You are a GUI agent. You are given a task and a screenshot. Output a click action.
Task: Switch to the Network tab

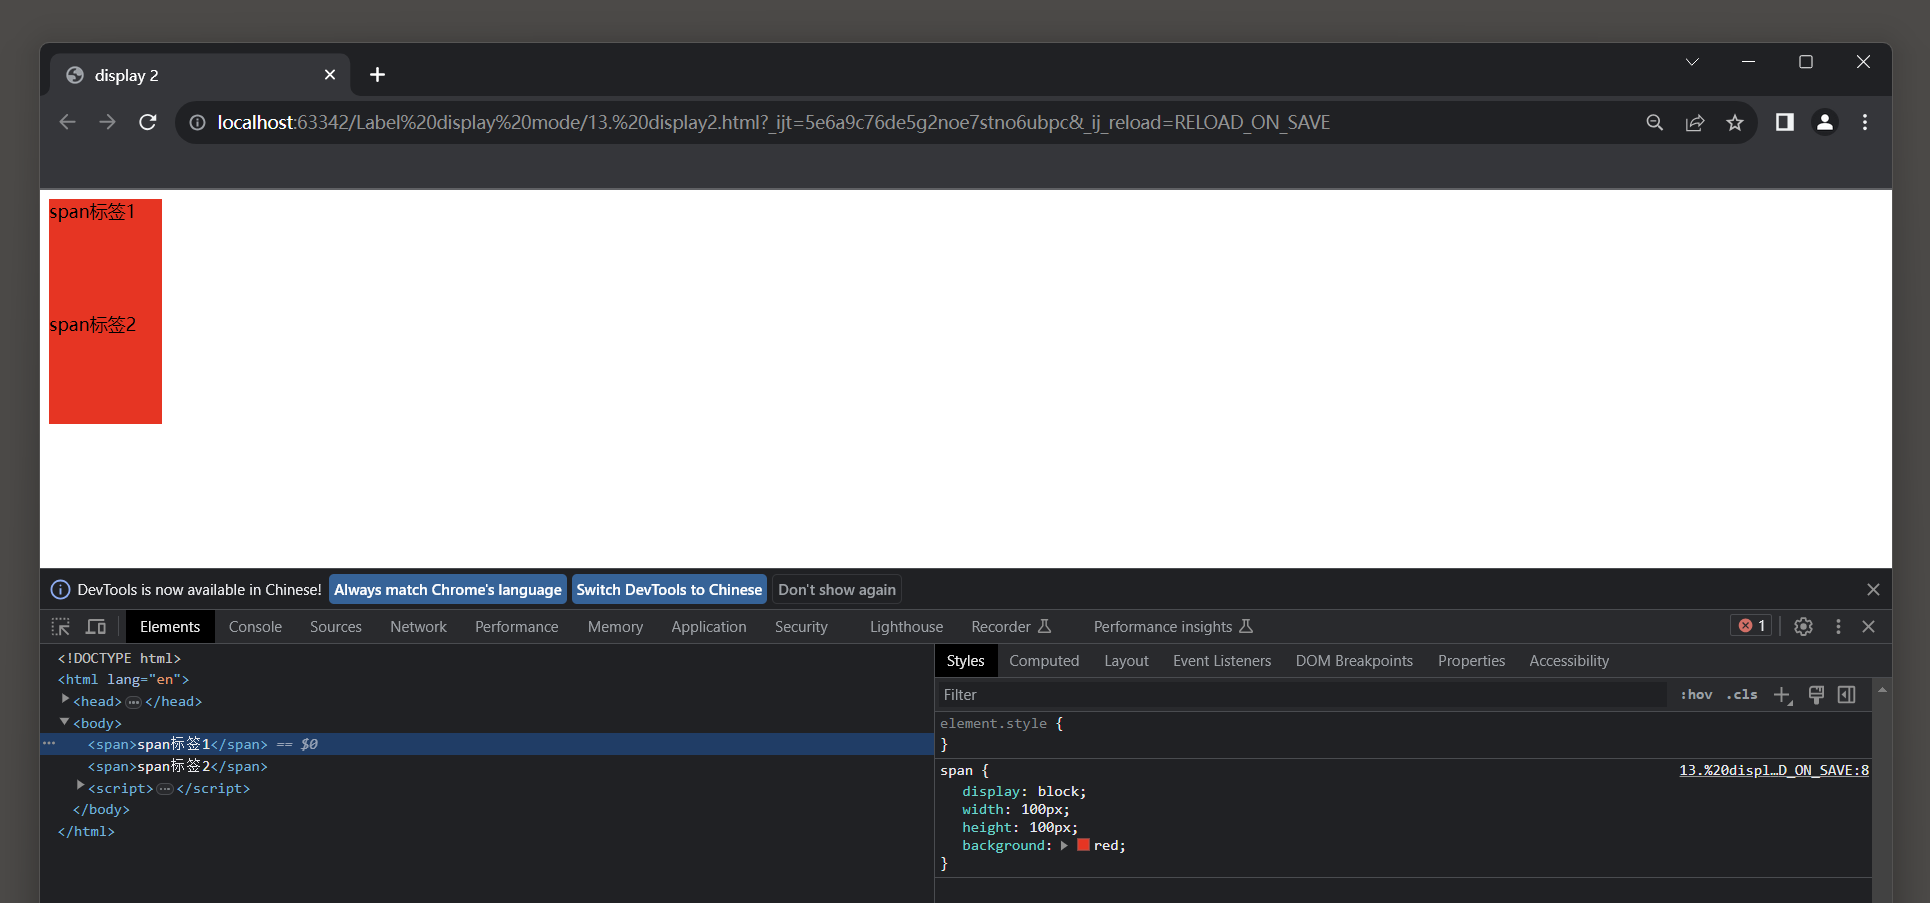418,627
